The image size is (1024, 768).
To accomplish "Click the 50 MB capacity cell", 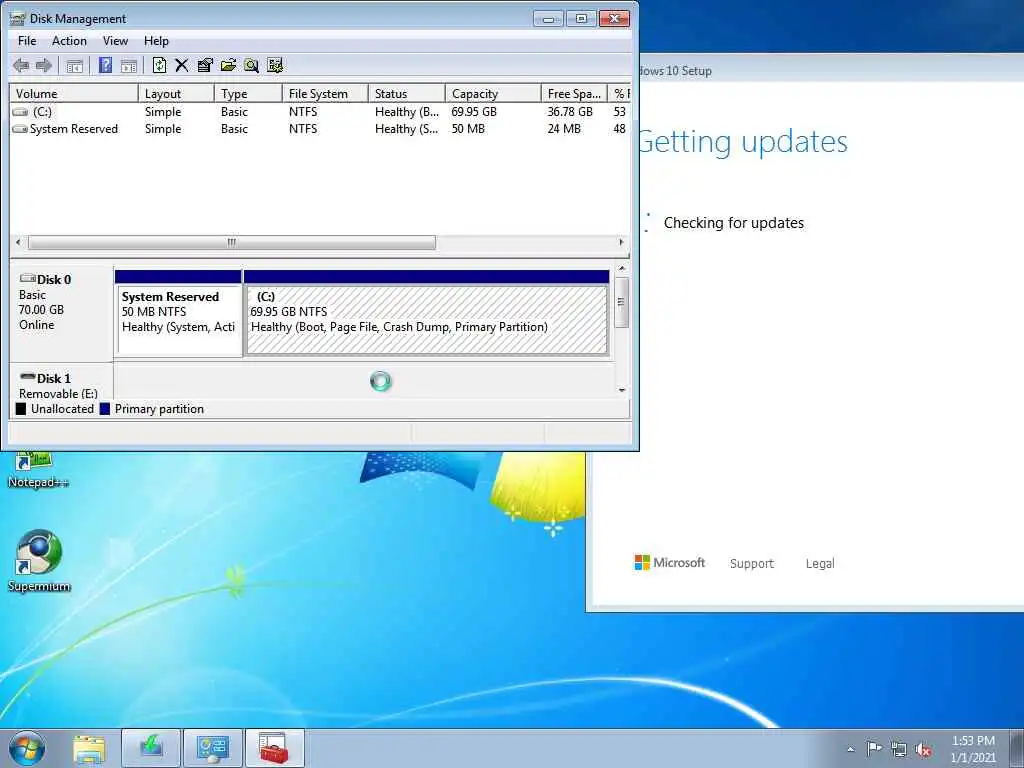I will (468, 129).
